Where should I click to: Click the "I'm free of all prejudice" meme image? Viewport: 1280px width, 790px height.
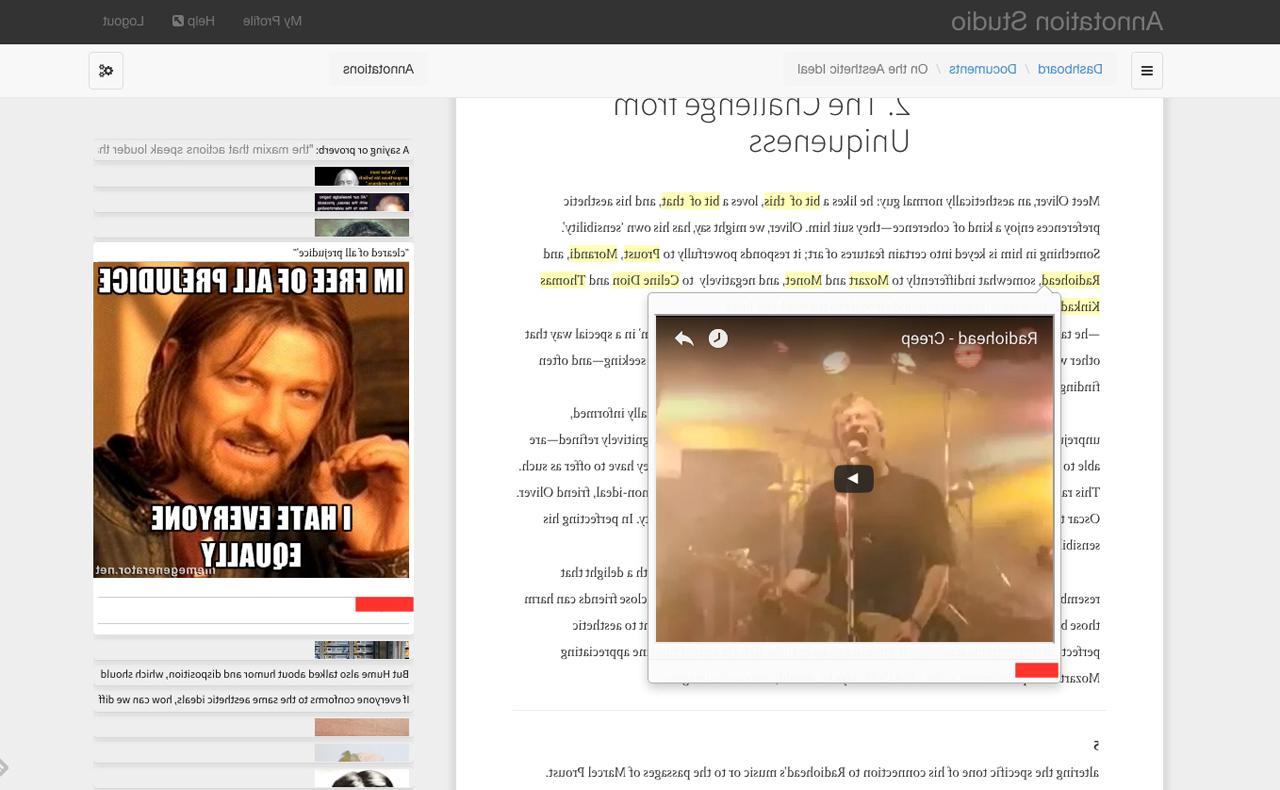251,420
